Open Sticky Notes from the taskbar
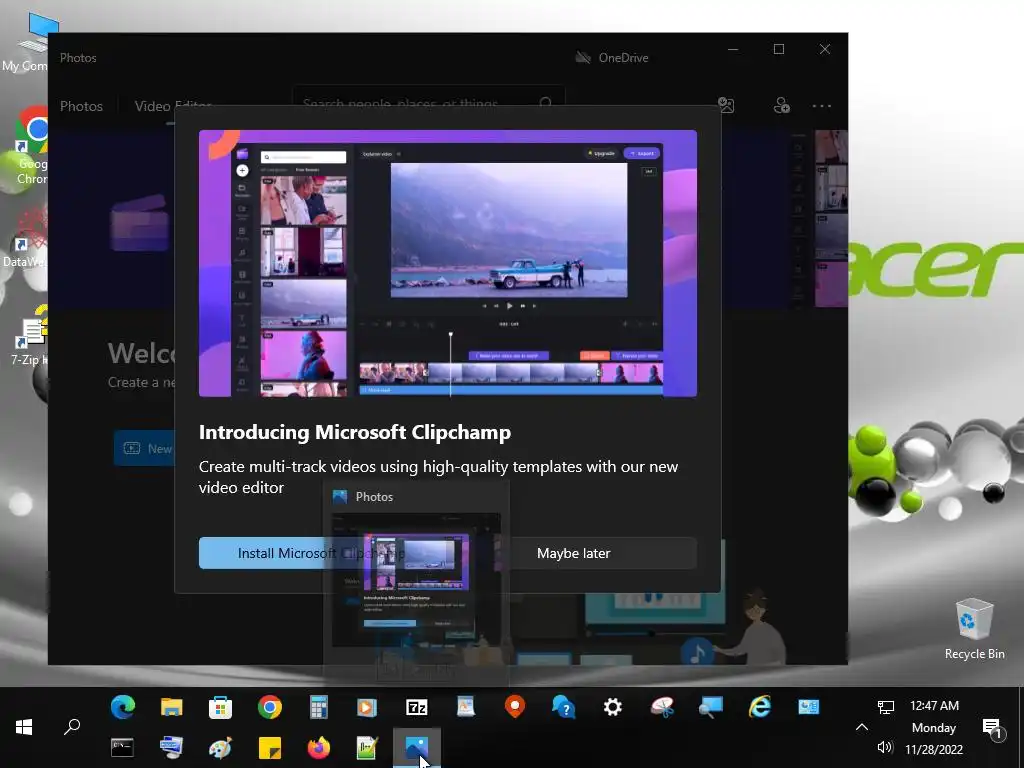Image resolution: width=1024 pixels, height=768 pixels. pyautogui.click(x=270, y=748)
